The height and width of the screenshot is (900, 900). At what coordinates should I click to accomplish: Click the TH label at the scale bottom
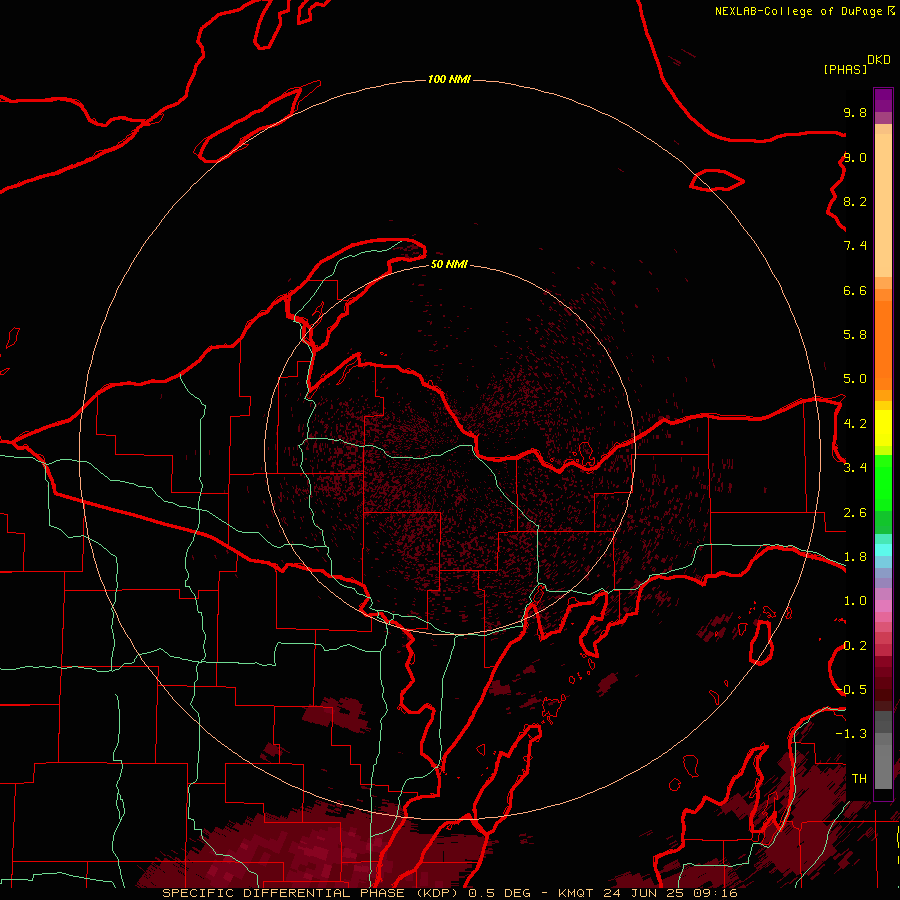[859, 779]
